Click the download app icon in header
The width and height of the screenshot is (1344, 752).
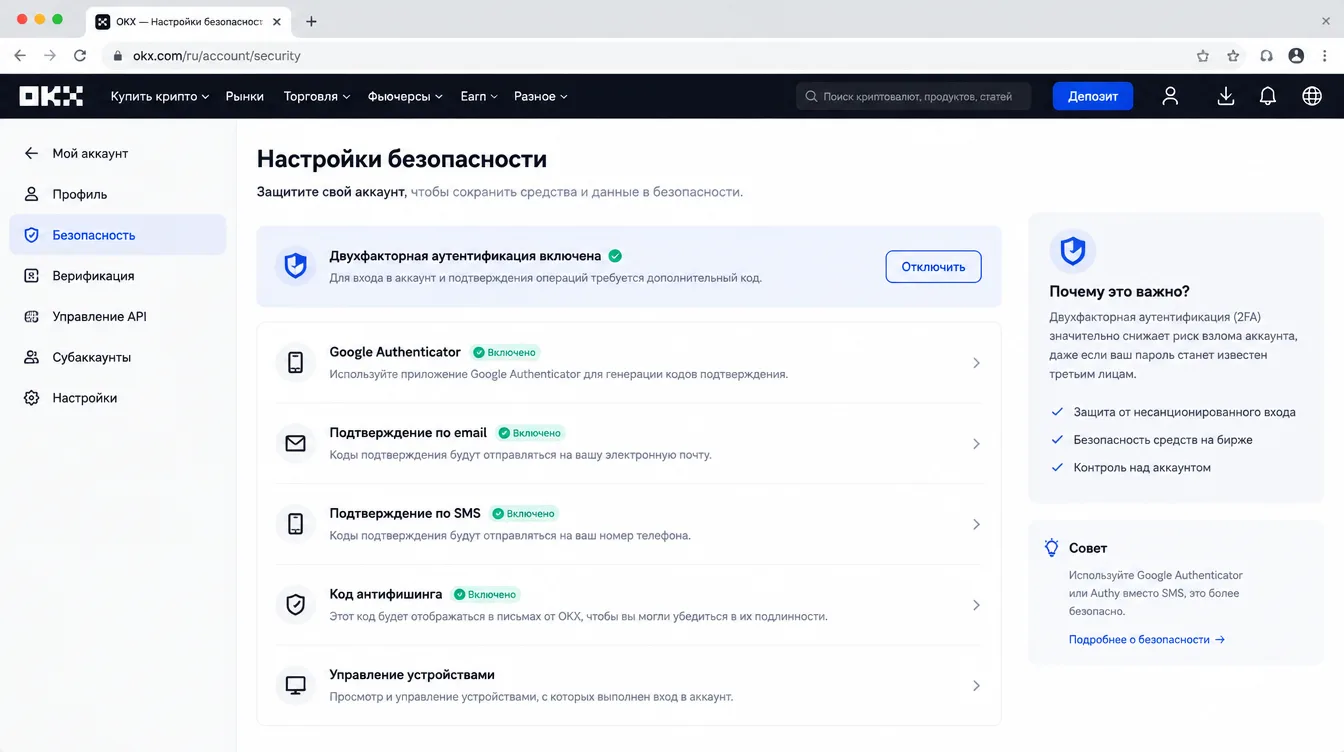1226,96
